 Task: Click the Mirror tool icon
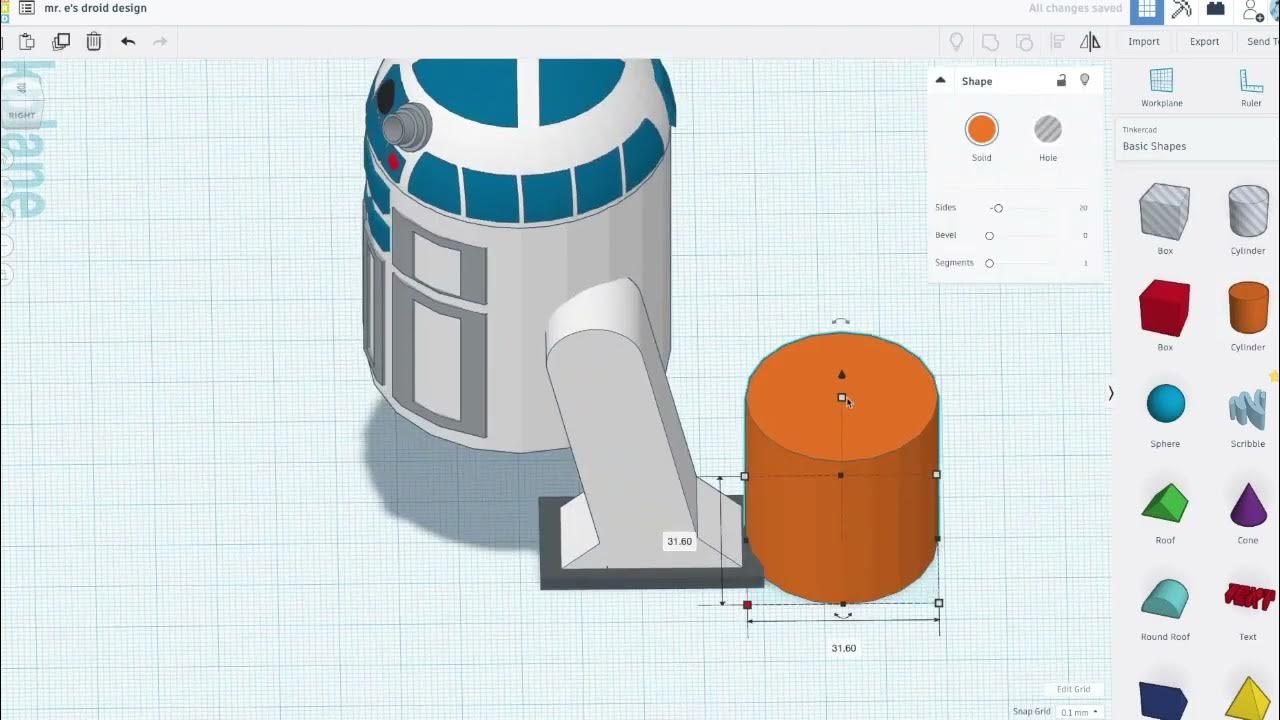point(1090,41)
